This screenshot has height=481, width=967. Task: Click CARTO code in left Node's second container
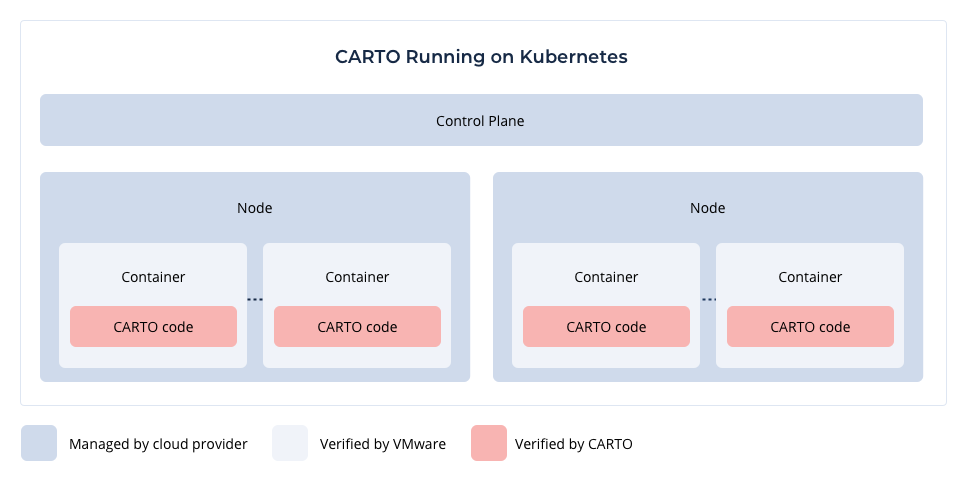tap(357, 327)
